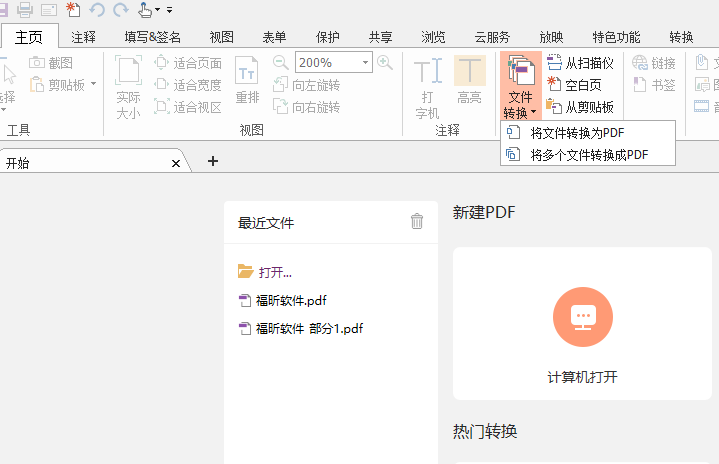719x464 pixels.
Task: Click the PDF icon beside 福昕软件 部分1.pdf
Action: 245,328
